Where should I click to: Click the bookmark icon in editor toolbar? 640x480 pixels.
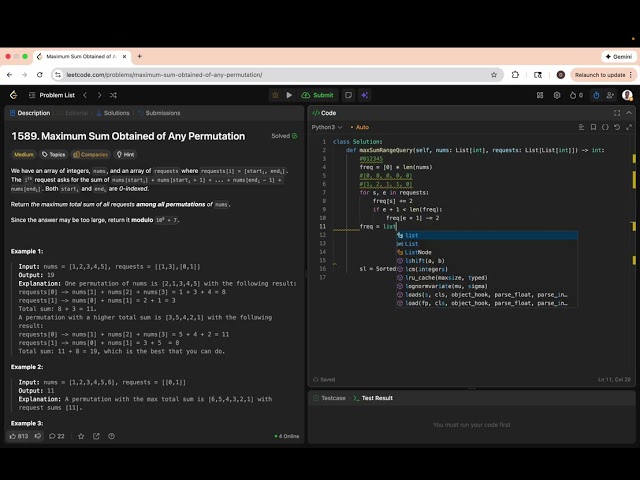pos(592,127)
